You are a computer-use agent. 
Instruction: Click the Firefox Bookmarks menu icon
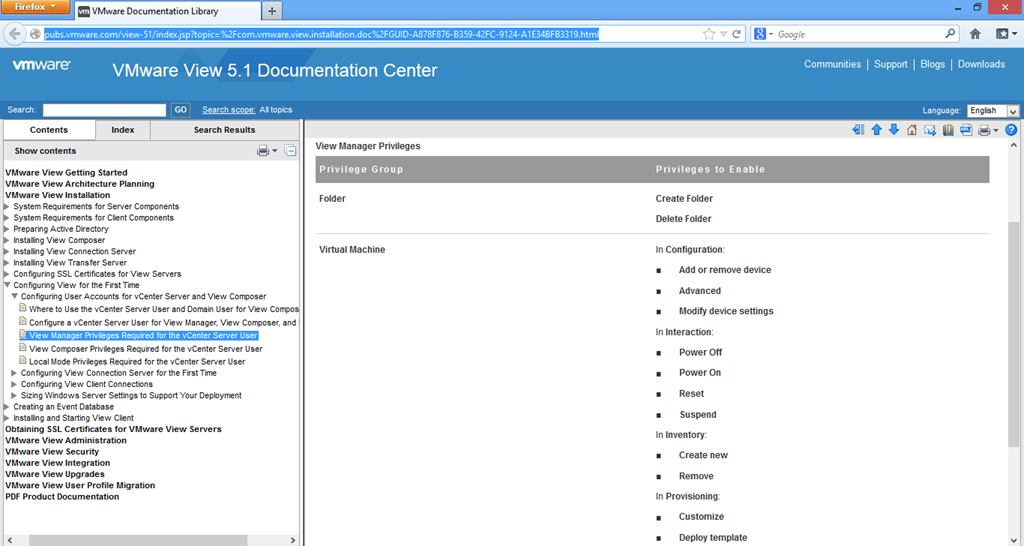tap(1006, 34)
